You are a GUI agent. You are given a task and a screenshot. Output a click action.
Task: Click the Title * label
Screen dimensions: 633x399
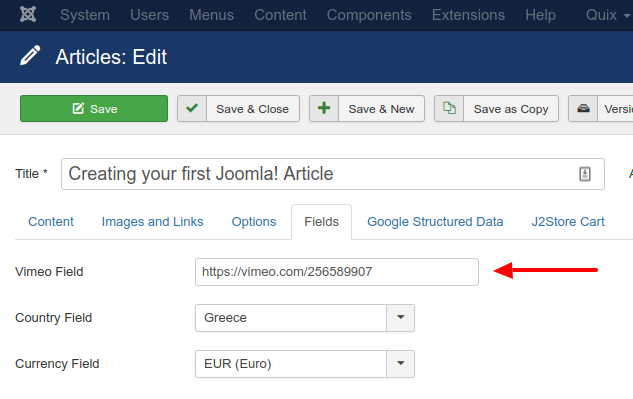pos(31,174)
